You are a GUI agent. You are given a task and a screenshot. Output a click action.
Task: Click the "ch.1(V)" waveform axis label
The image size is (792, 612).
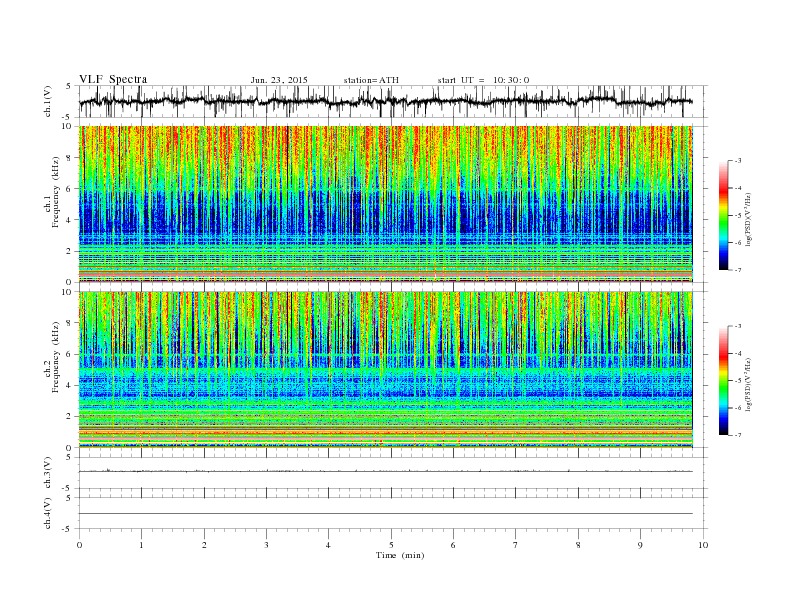(48, 101)
